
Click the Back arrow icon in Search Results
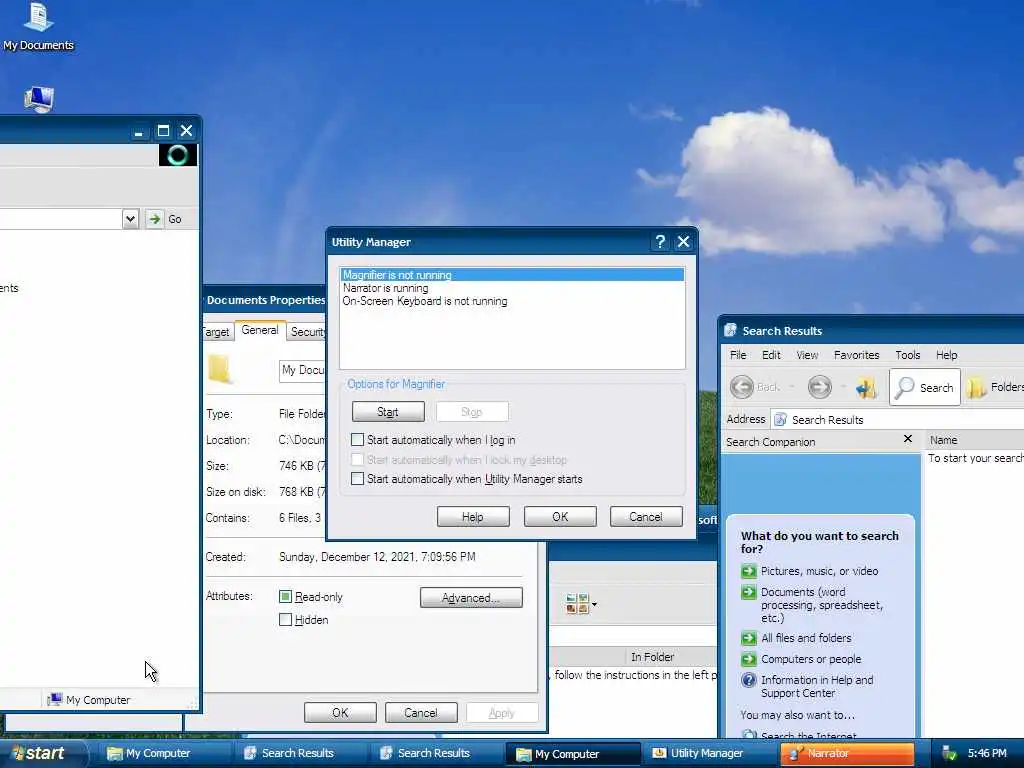coord(742,387)
